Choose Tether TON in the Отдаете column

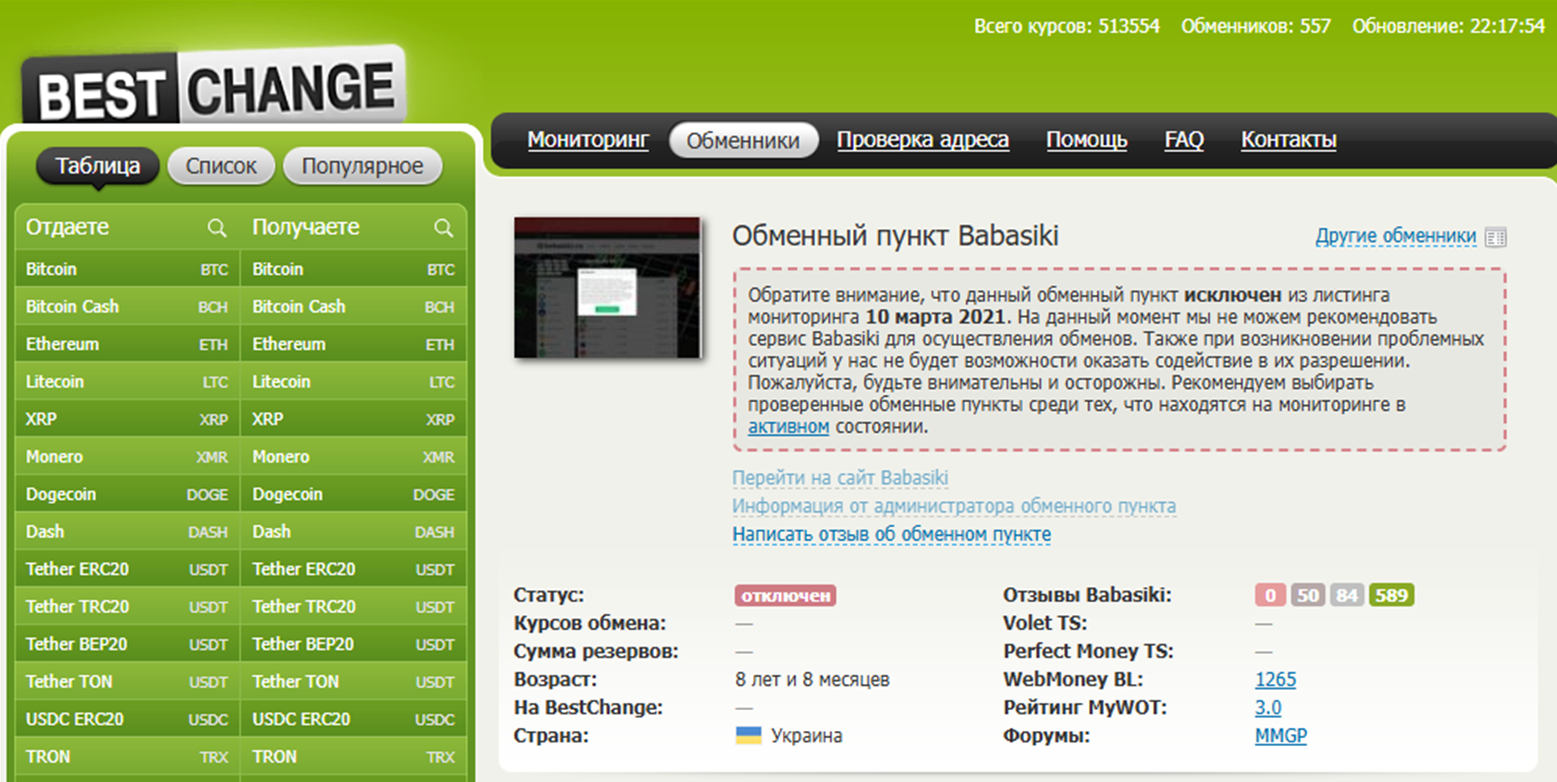point(127,682)
